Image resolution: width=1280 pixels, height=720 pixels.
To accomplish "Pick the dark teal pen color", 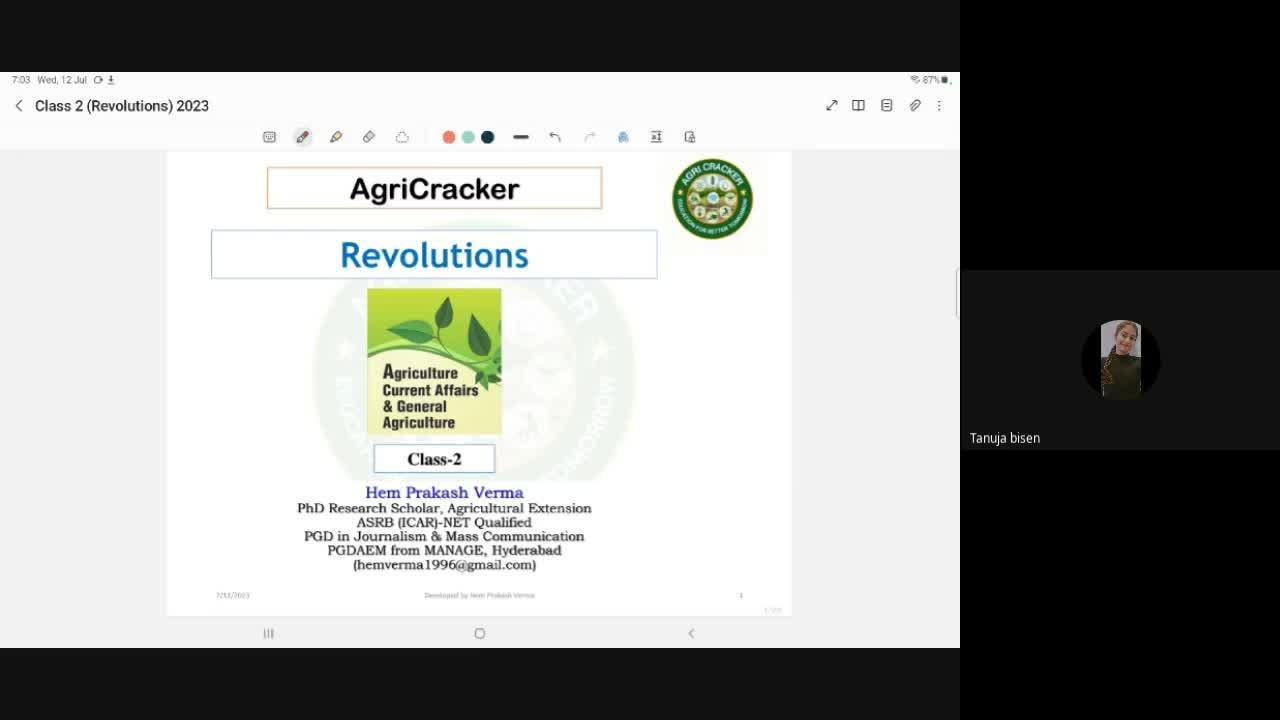I will tap(488, 137).
